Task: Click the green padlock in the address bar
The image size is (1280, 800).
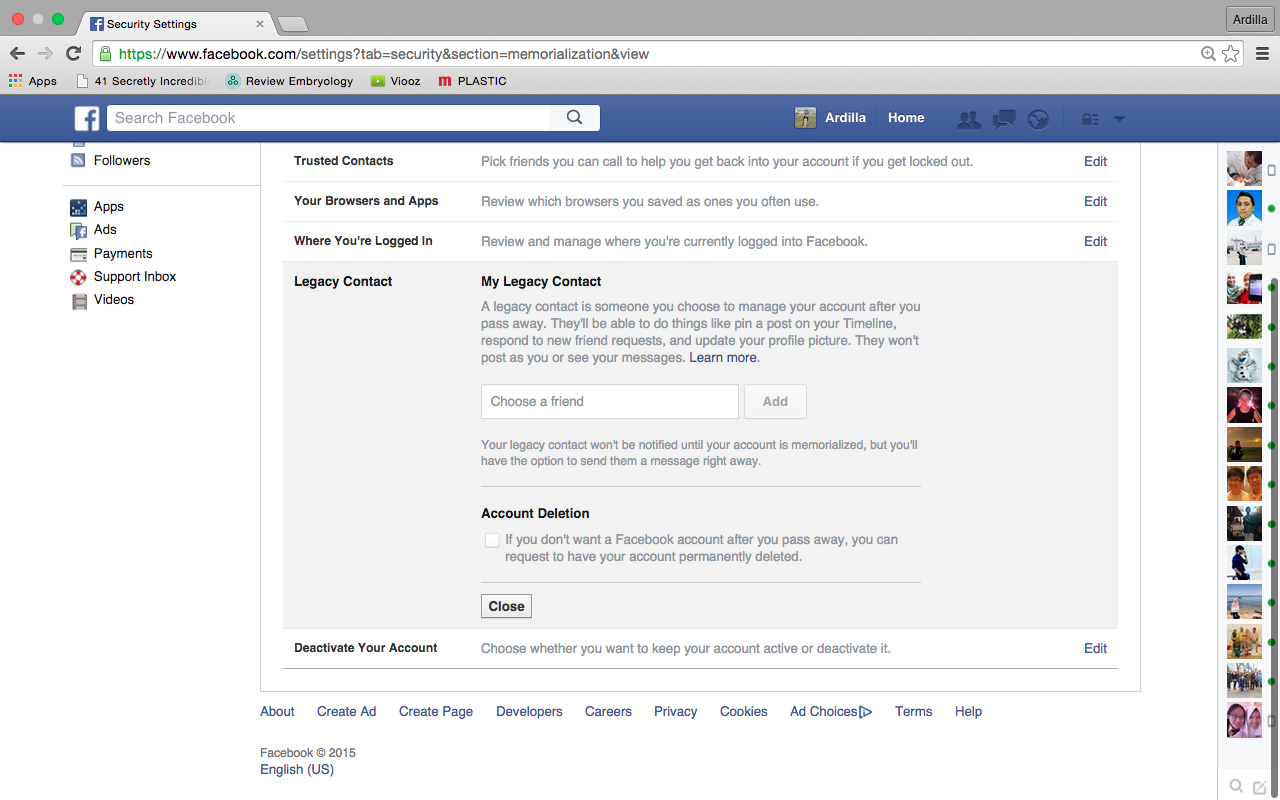Action: 105,54
